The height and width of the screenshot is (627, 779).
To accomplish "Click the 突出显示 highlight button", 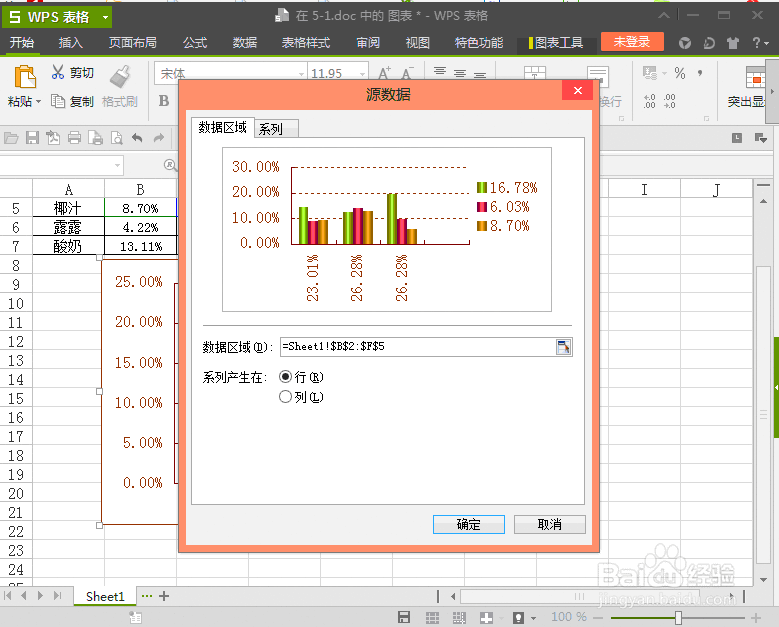I will [747, 88].
